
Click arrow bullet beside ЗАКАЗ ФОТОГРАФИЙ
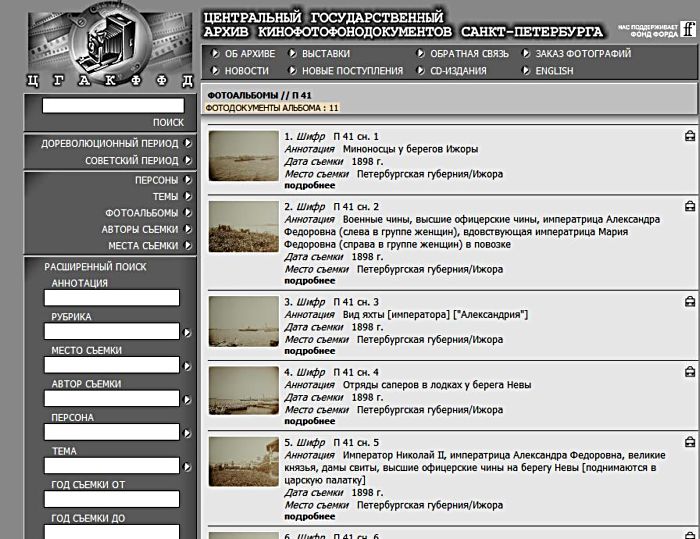[526, 54]
